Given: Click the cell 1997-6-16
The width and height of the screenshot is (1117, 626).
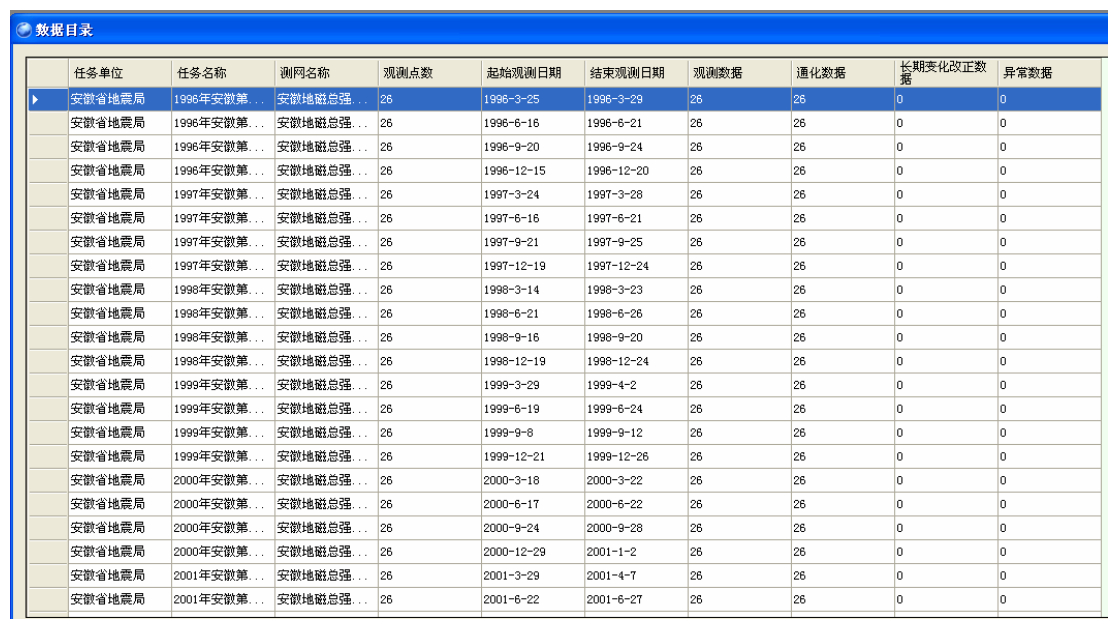Looking at the screenshot, I should [533, 219].
